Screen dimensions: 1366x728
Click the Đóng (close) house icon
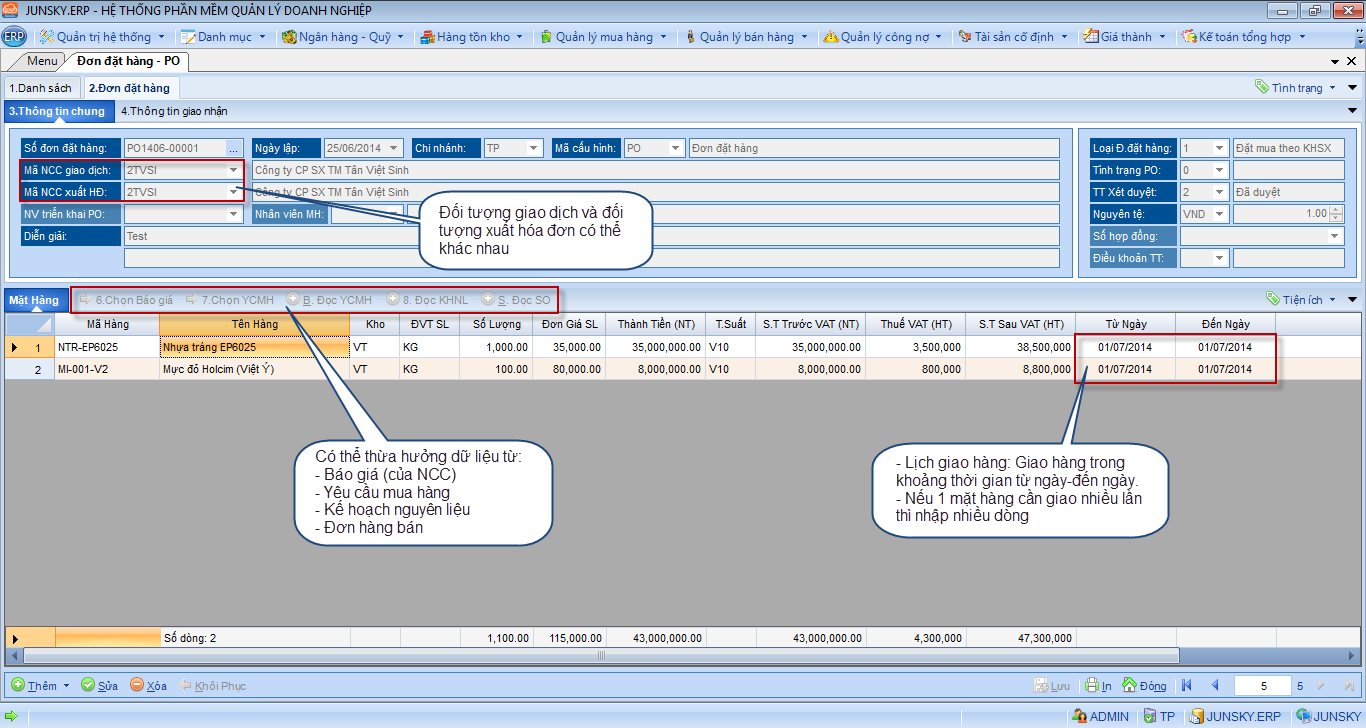(1130, 686)
